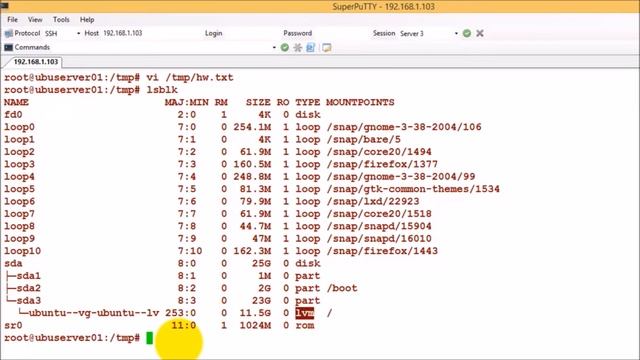Screen dimensions: 640x360
Task: Click the 'sda1' partition name
Action: coord(29,276)
